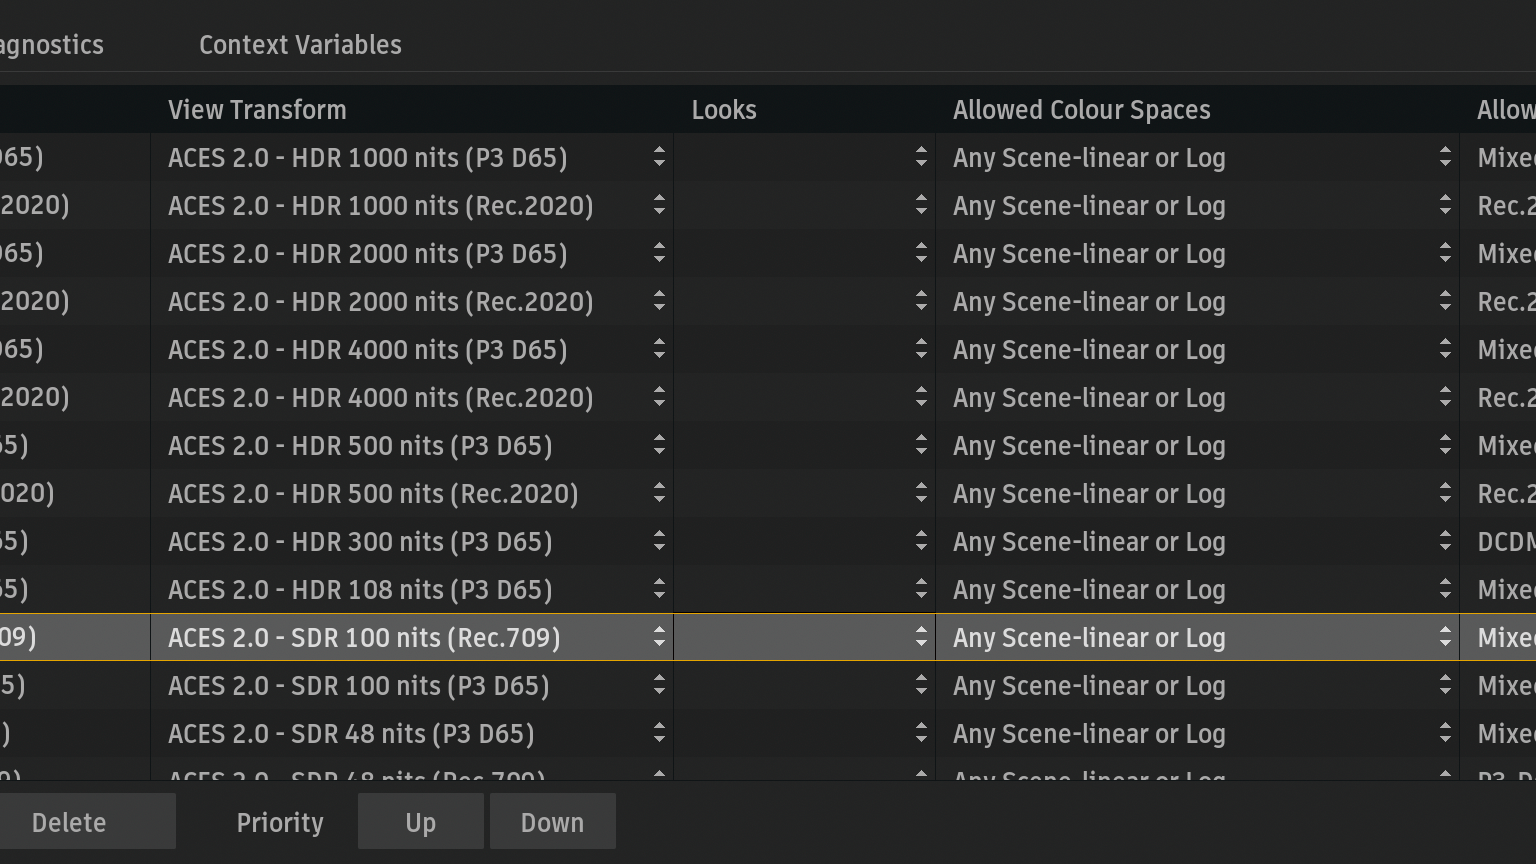1536x864 pixels.
Task: Open allowed colour spaces dropdown for HDR 1000 nits (P3 D65)
Action: (1198, 158)
